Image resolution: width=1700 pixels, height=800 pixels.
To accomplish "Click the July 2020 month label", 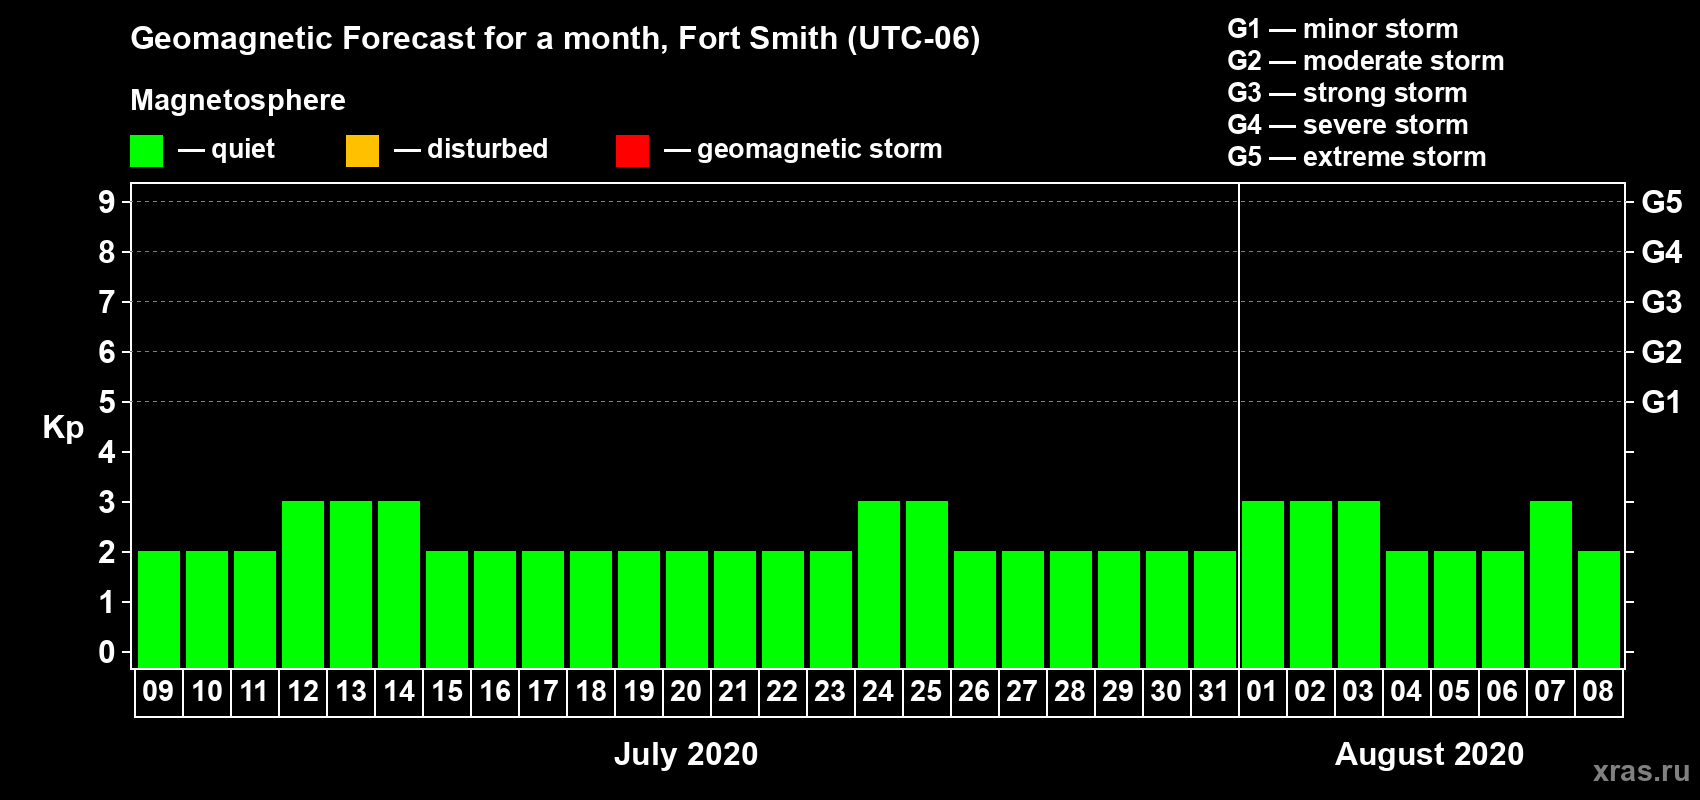I will pos(686,754).
